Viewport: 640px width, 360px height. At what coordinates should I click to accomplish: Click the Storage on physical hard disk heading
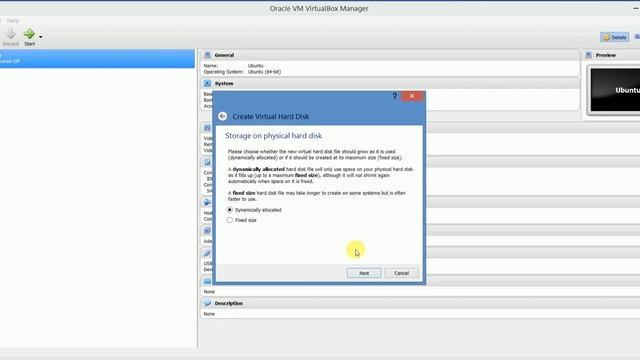[273, 136]
